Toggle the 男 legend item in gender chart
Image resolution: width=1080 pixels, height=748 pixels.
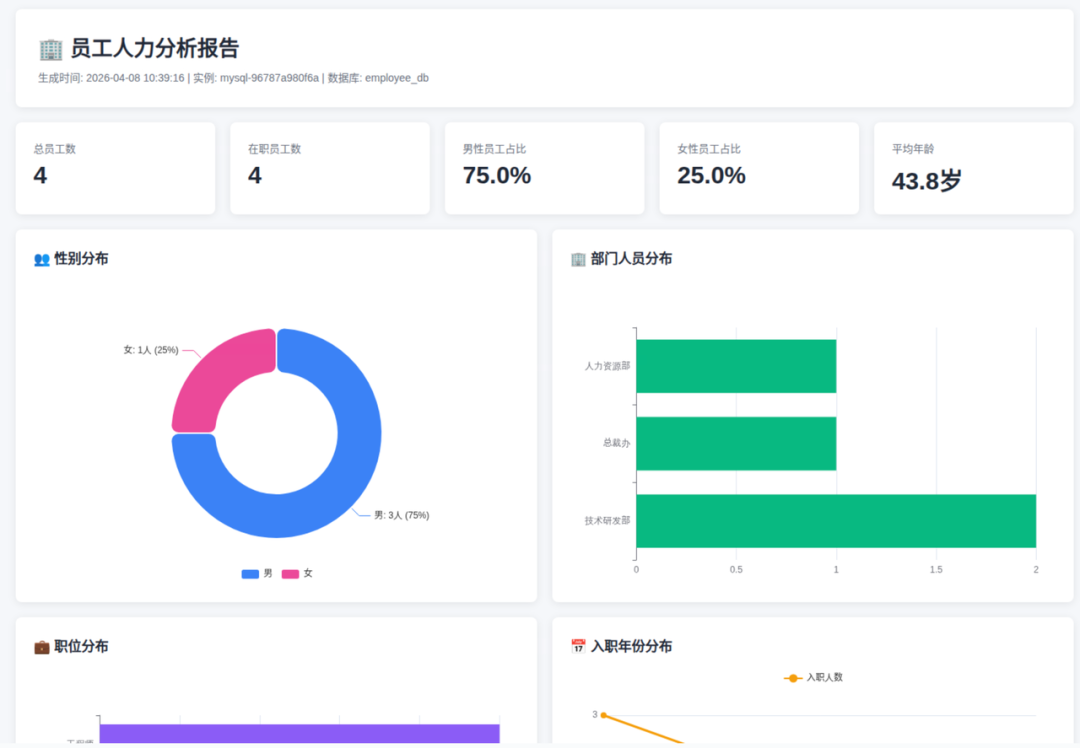click(x=257, y=574)
